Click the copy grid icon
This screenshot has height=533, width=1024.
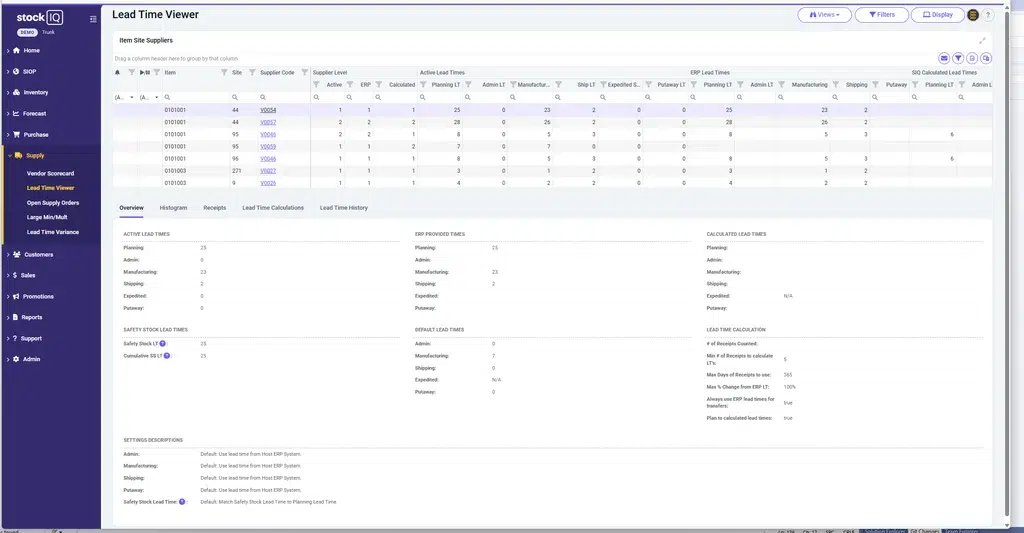click(985, 58)
